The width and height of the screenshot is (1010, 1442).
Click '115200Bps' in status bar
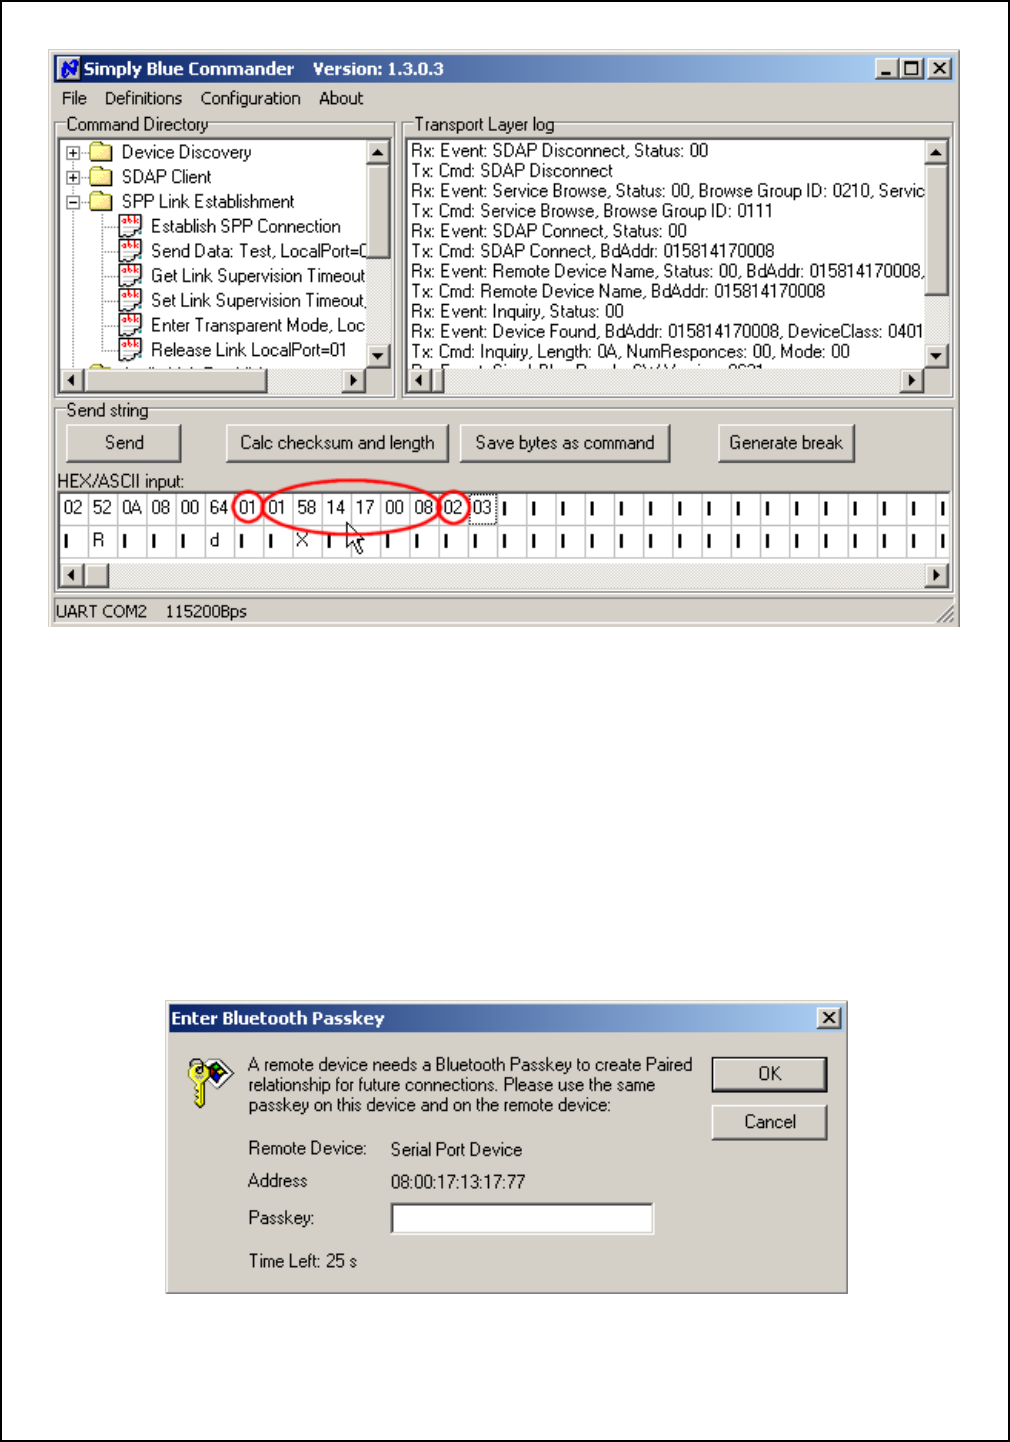point(206,611)
